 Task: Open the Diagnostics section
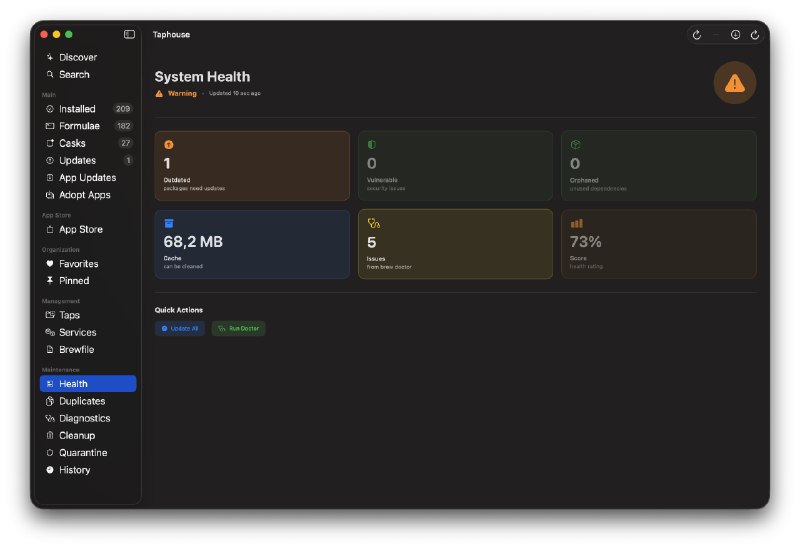[x=84, y=418]
